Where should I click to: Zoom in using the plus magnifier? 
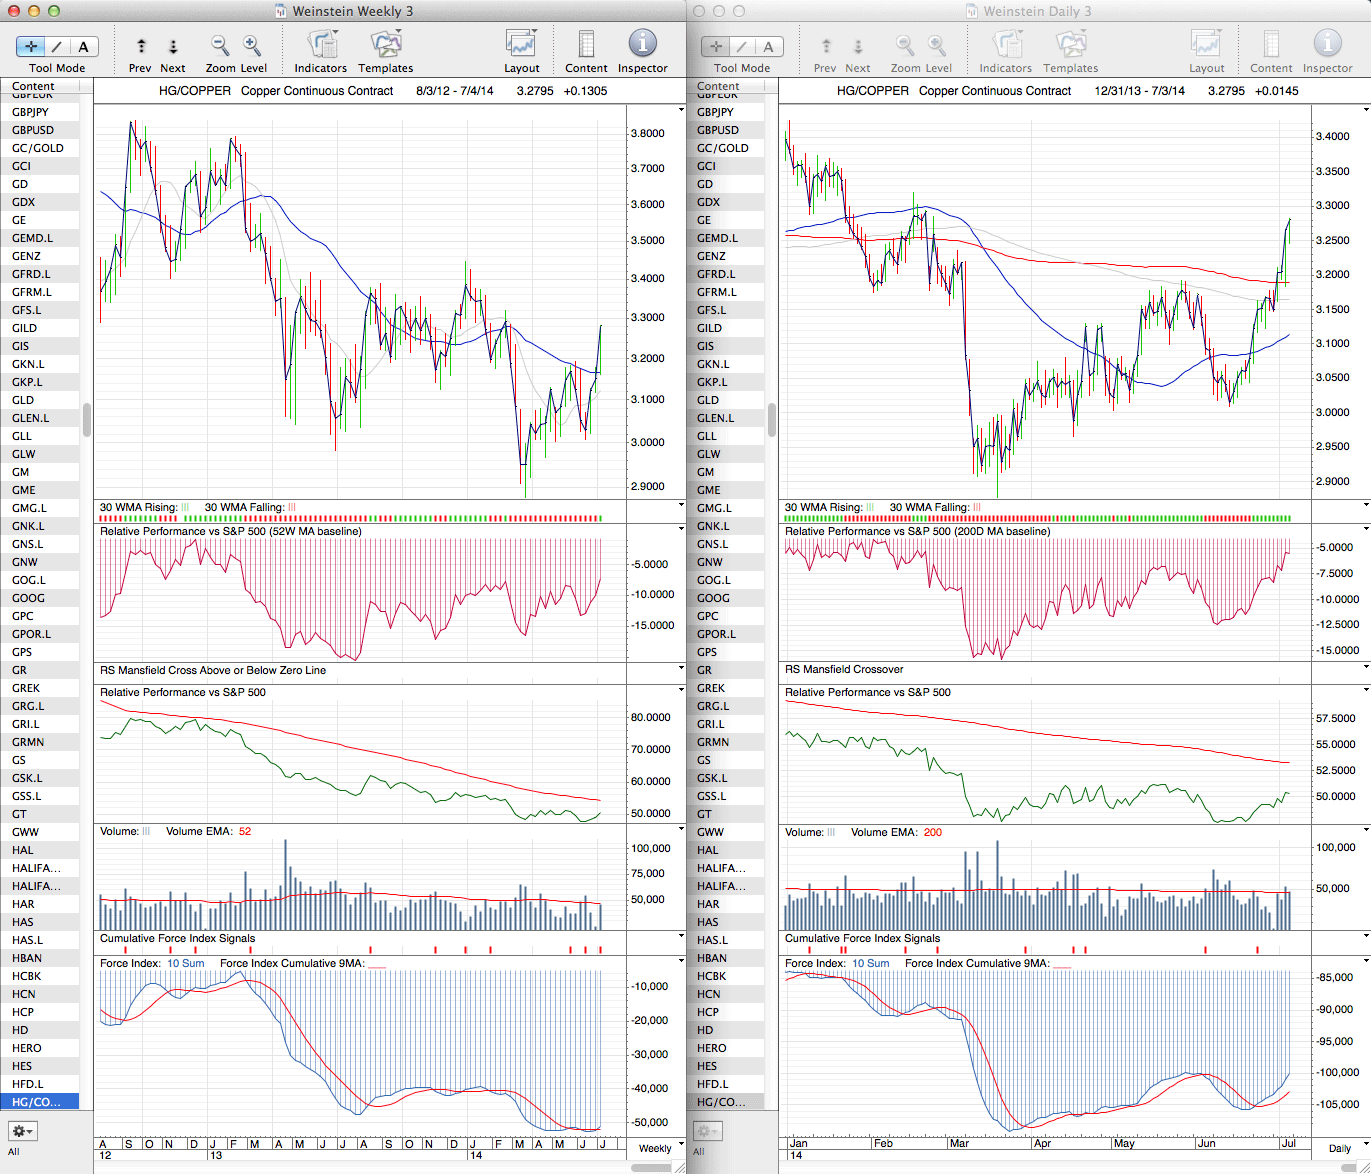[x=252, y=46]
